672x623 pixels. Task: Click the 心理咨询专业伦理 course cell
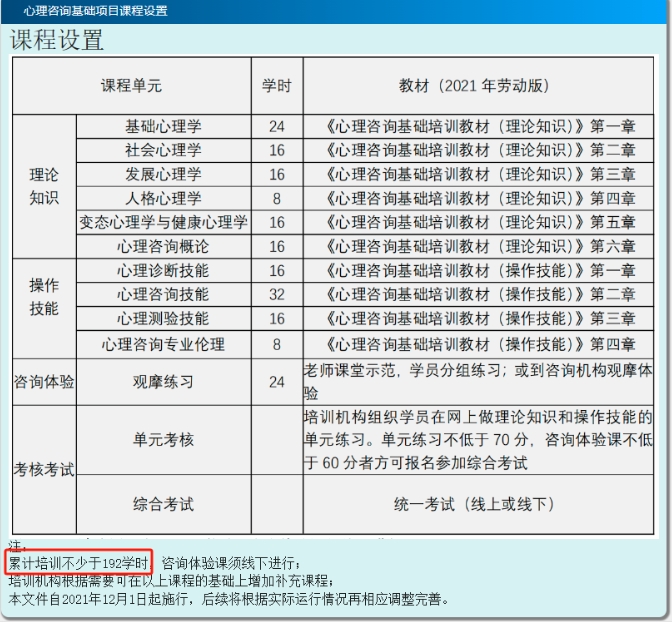pos(163,344)
